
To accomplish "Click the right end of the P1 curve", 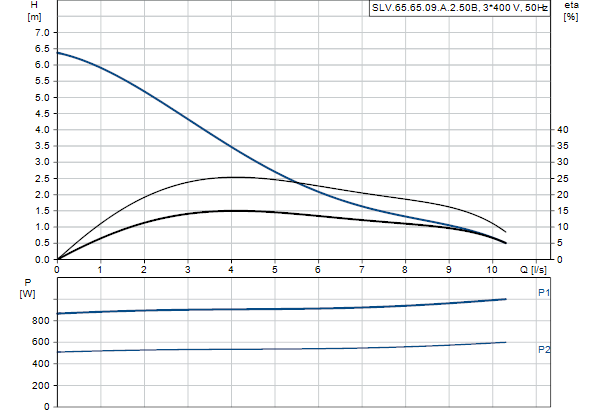I will [505, 299].
